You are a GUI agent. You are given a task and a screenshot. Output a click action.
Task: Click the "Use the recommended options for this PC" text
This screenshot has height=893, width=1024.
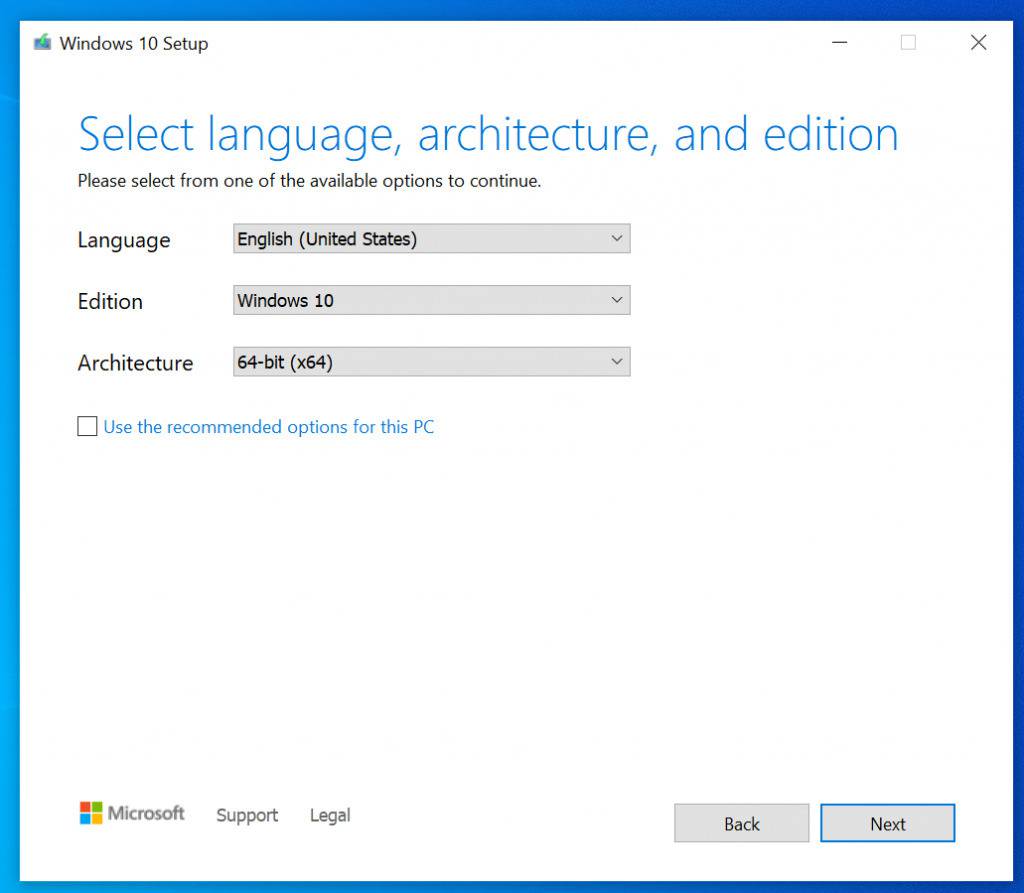269,427
